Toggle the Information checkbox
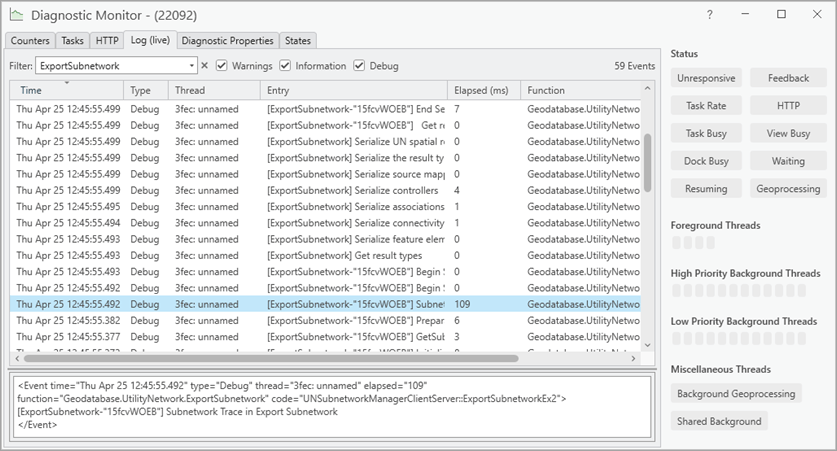The width and height of the screenshot is (837, 451). 285,66
